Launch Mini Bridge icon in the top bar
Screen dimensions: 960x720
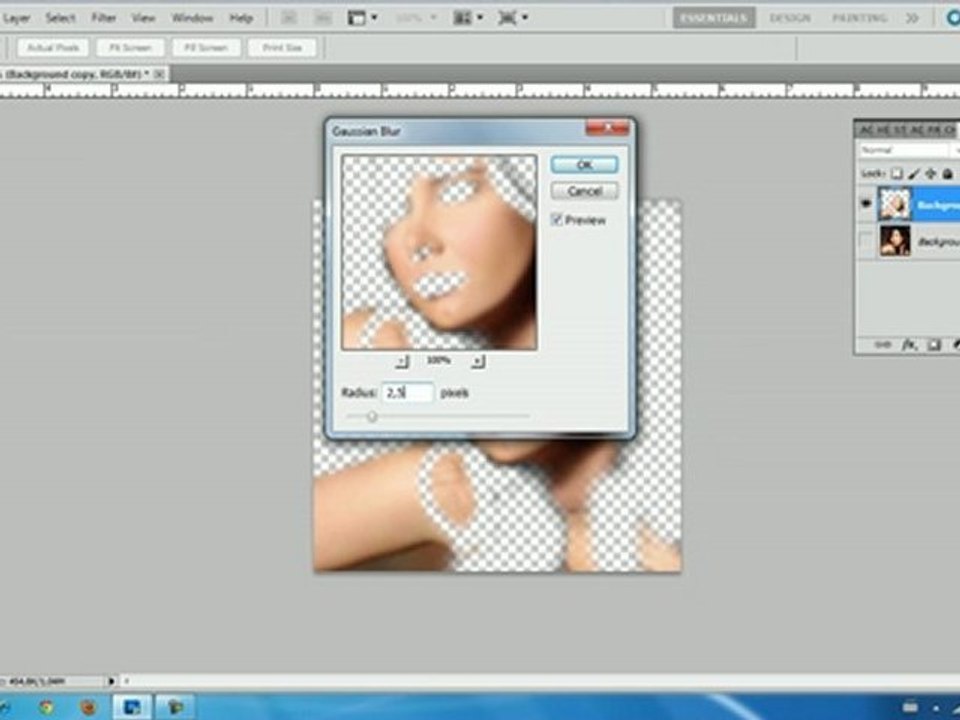(x=324, y=18)
